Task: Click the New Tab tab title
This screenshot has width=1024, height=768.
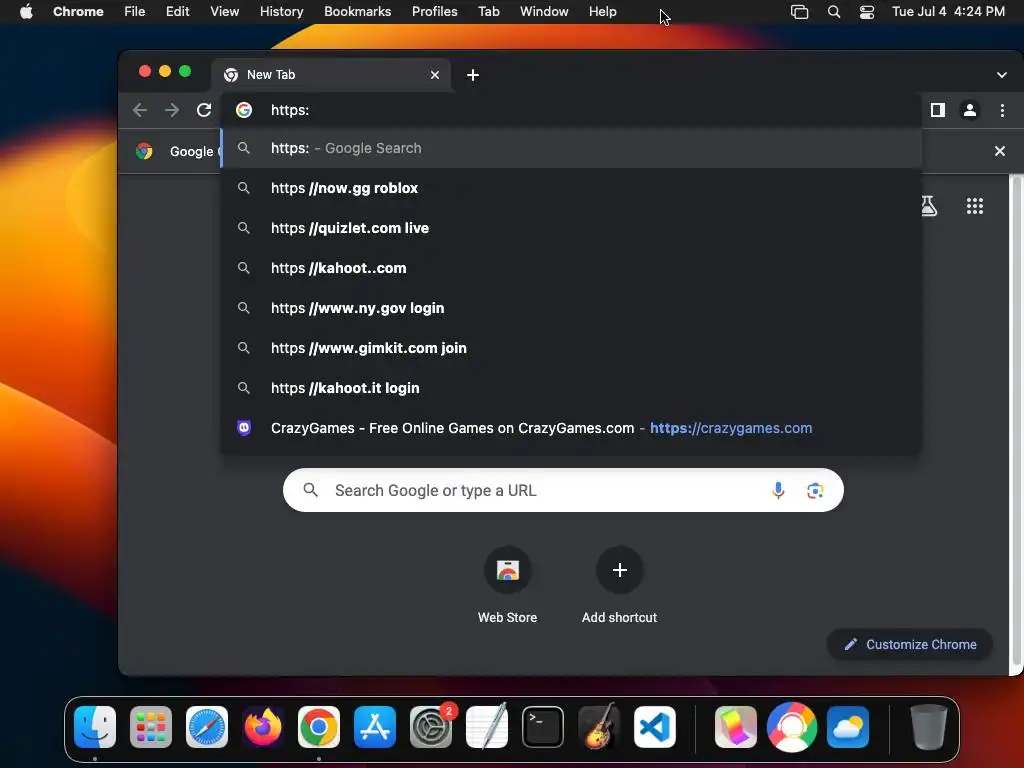Action: click(271, 75)
